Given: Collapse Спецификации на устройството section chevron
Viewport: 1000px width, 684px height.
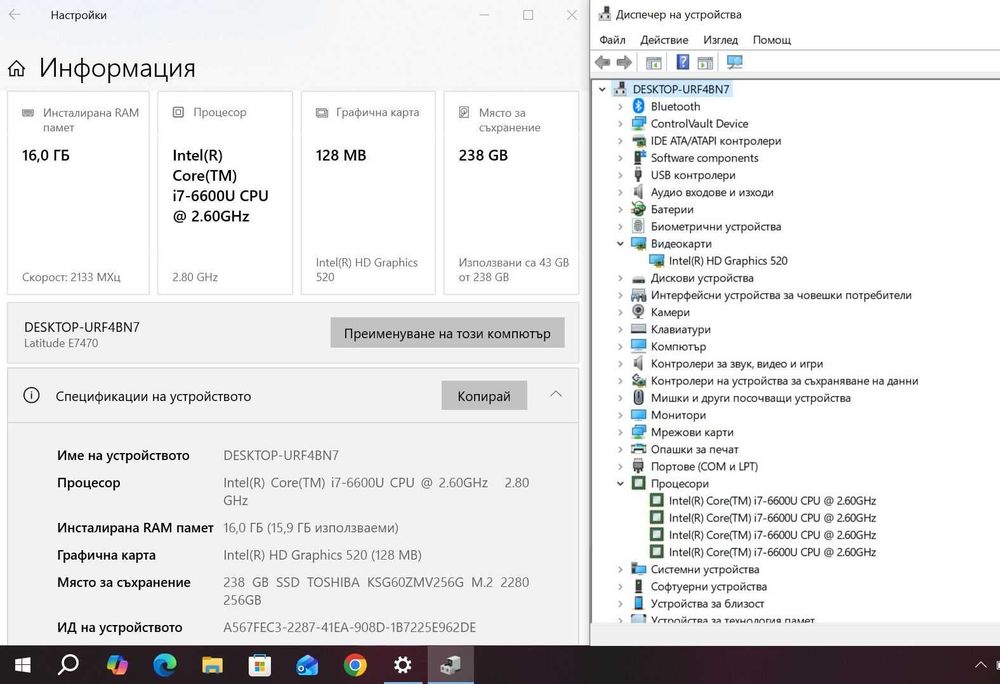Looking at the screenshot, I should point(556,395).
